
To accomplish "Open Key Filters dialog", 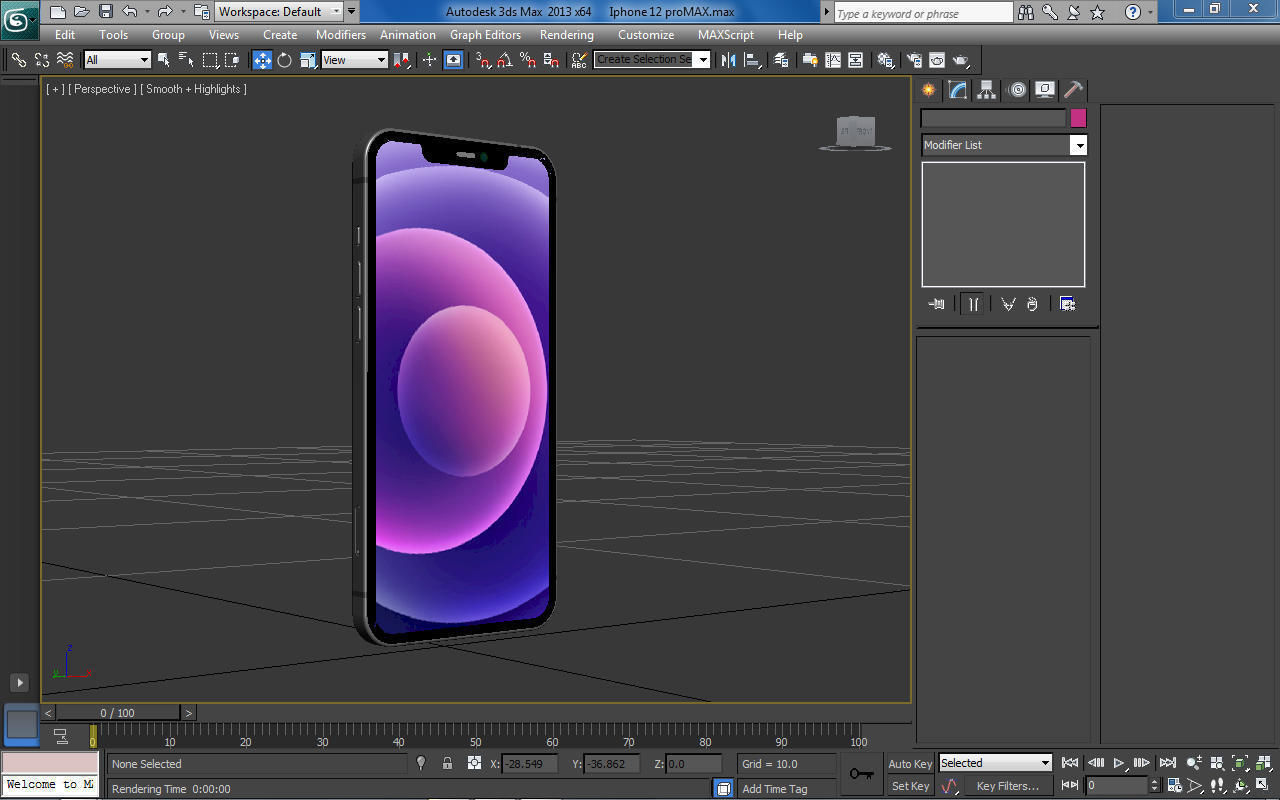I will pyautogui.click(x=1008, y=786).
